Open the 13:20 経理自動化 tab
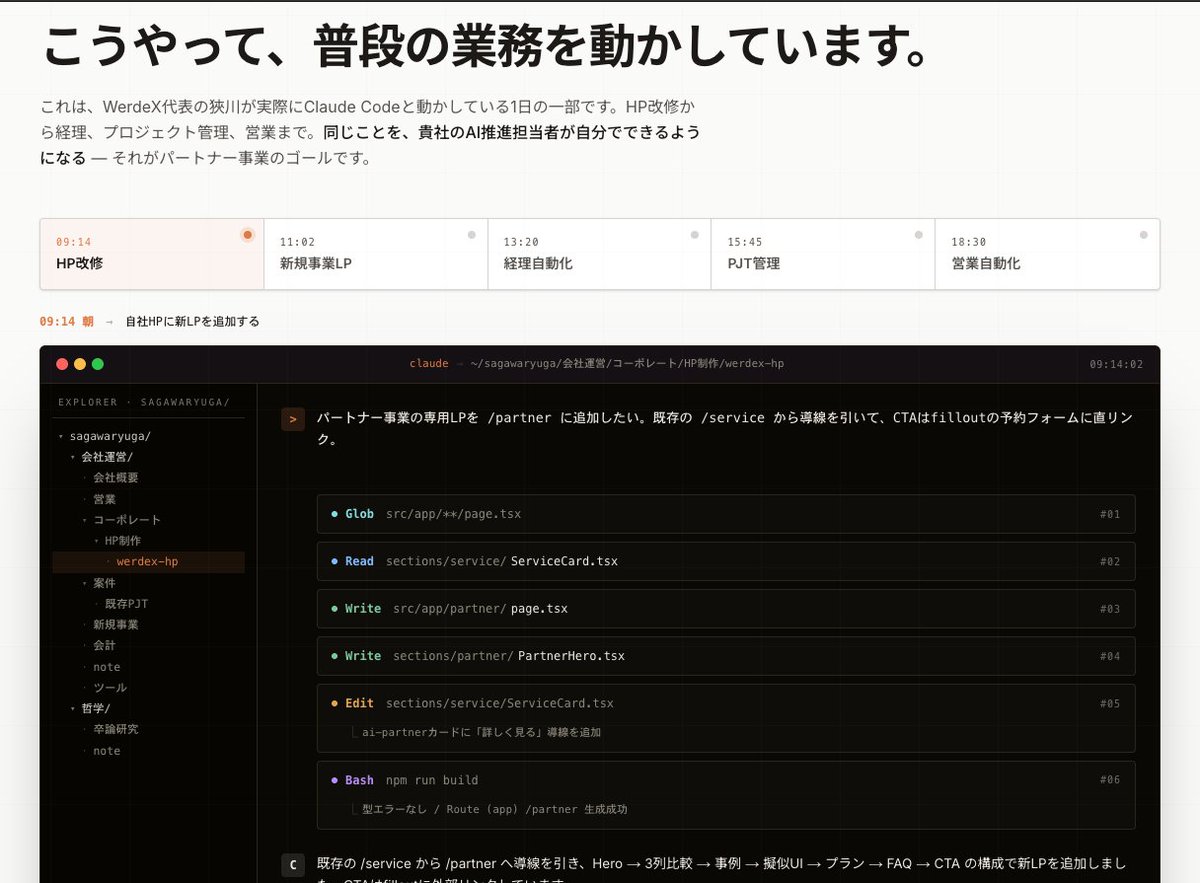1200x883 pixels. (x=600, y=254)
